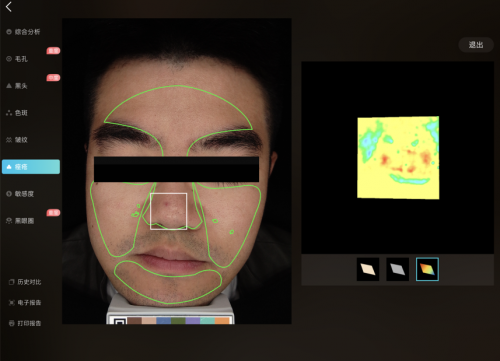
Task: Click the yellow heatmap 3D preview
Action: click(x=398, y=158)
